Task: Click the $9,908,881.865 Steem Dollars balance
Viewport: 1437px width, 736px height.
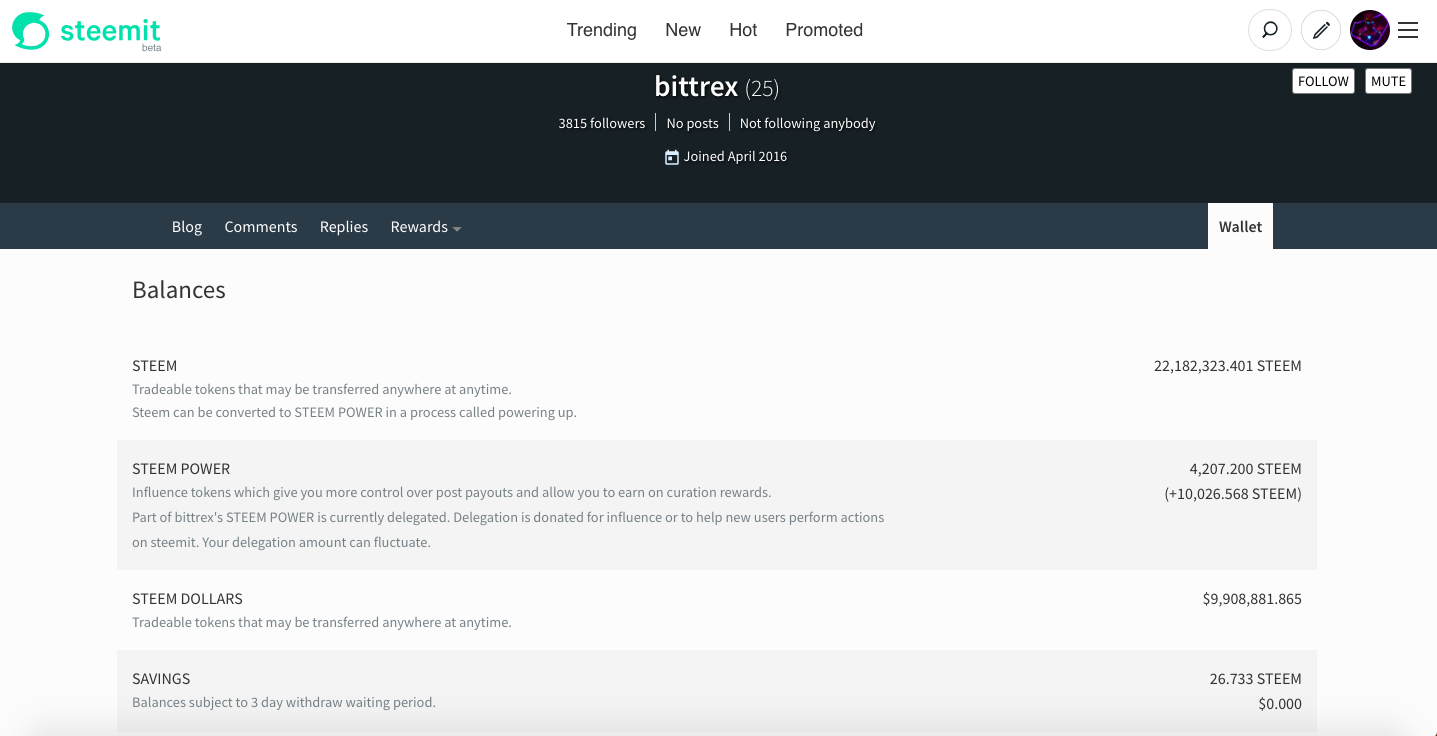Action: [1252, 599]
